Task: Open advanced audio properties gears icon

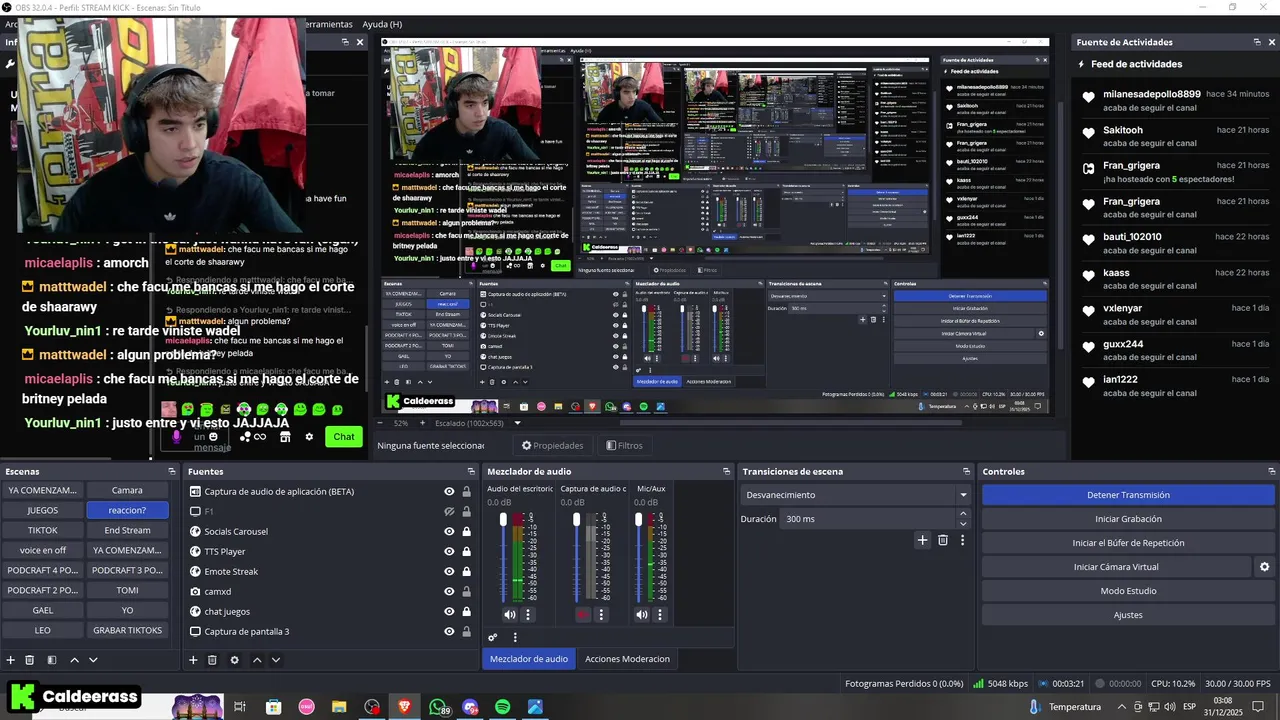Action: pos(493,637)
